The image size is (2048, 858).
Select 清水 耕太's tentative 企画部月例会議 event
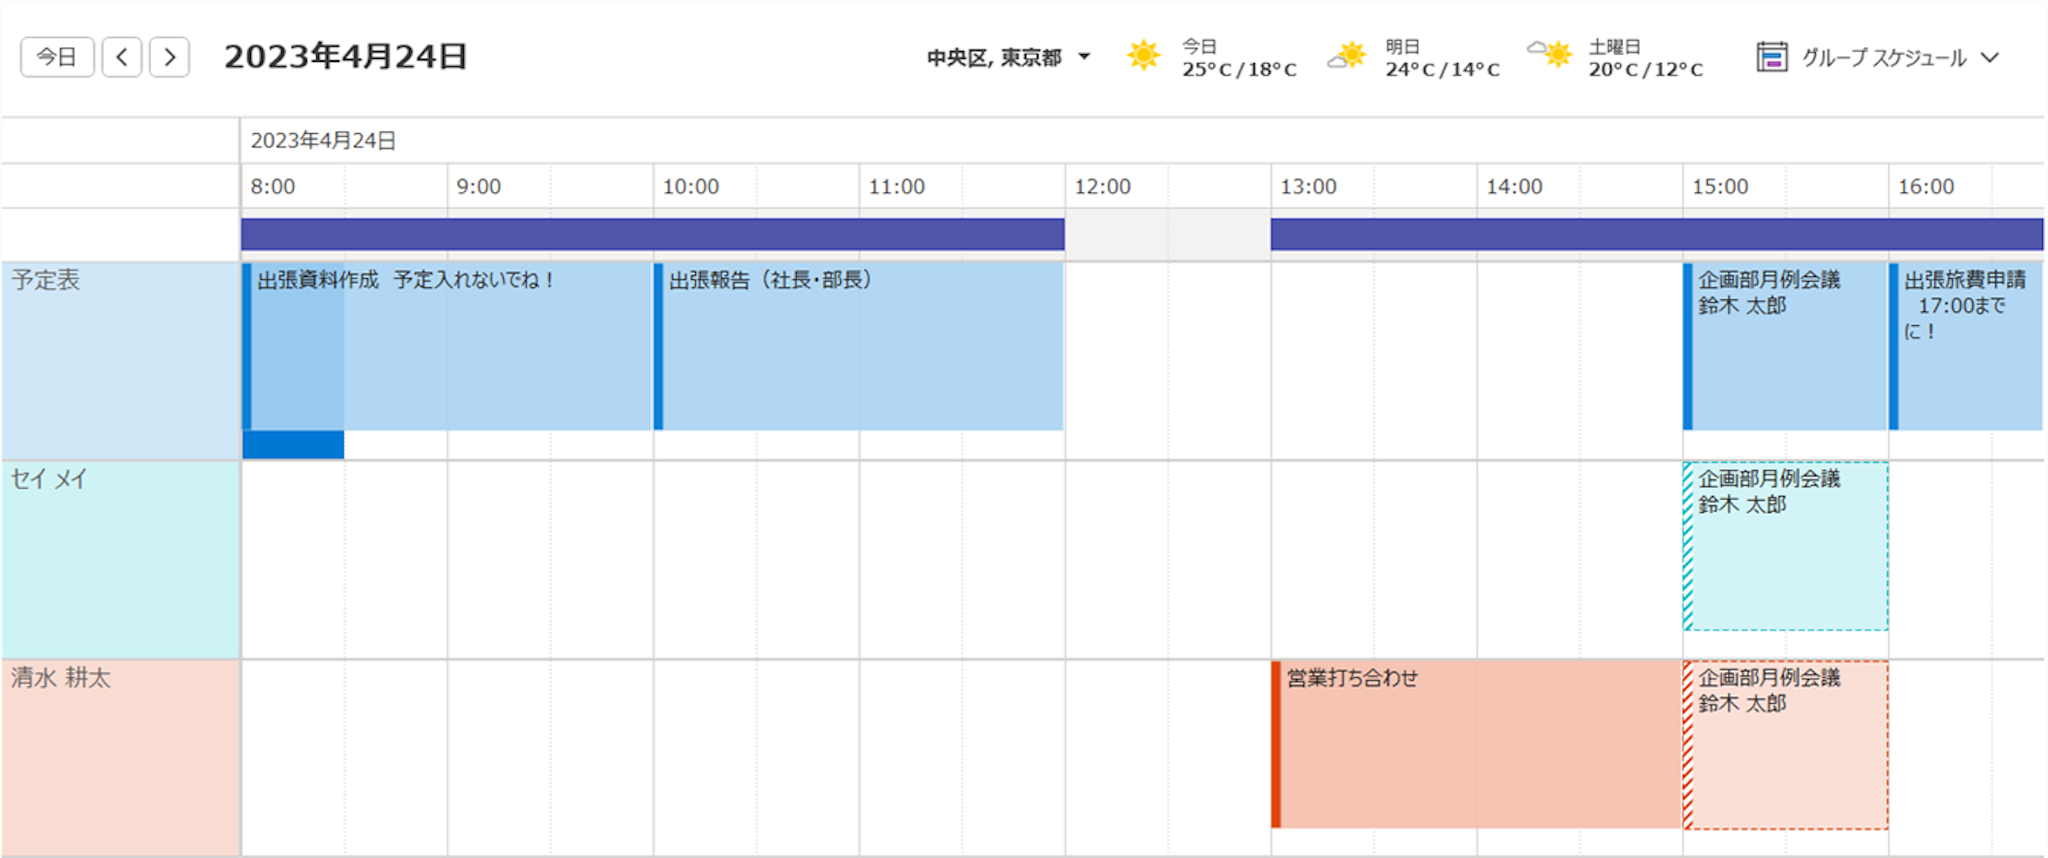[1787, 745]
